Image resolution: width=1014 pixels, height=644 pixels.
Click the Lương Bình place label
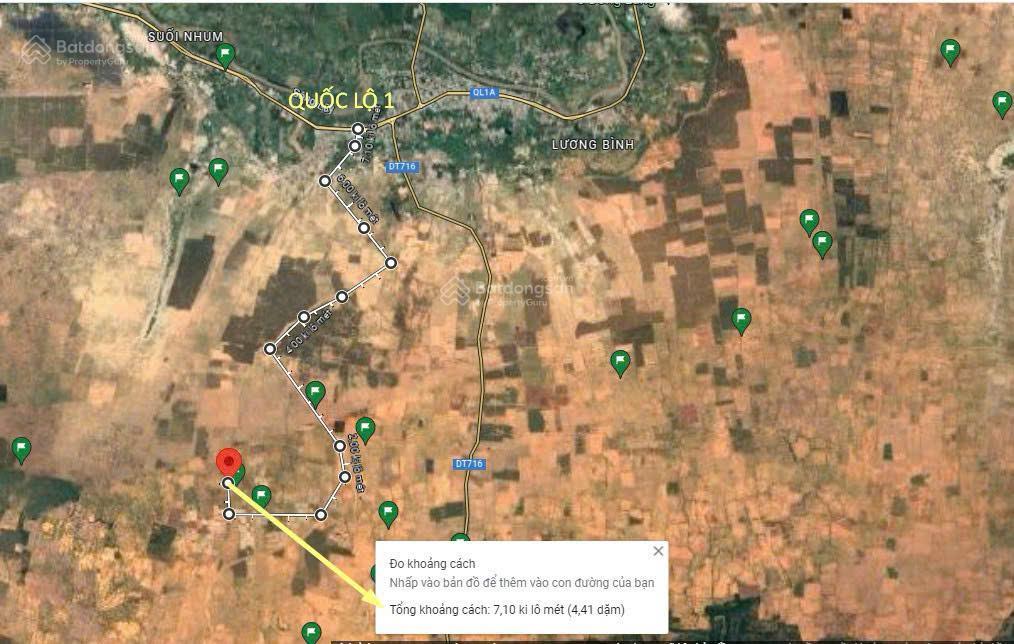pos(593,144)
